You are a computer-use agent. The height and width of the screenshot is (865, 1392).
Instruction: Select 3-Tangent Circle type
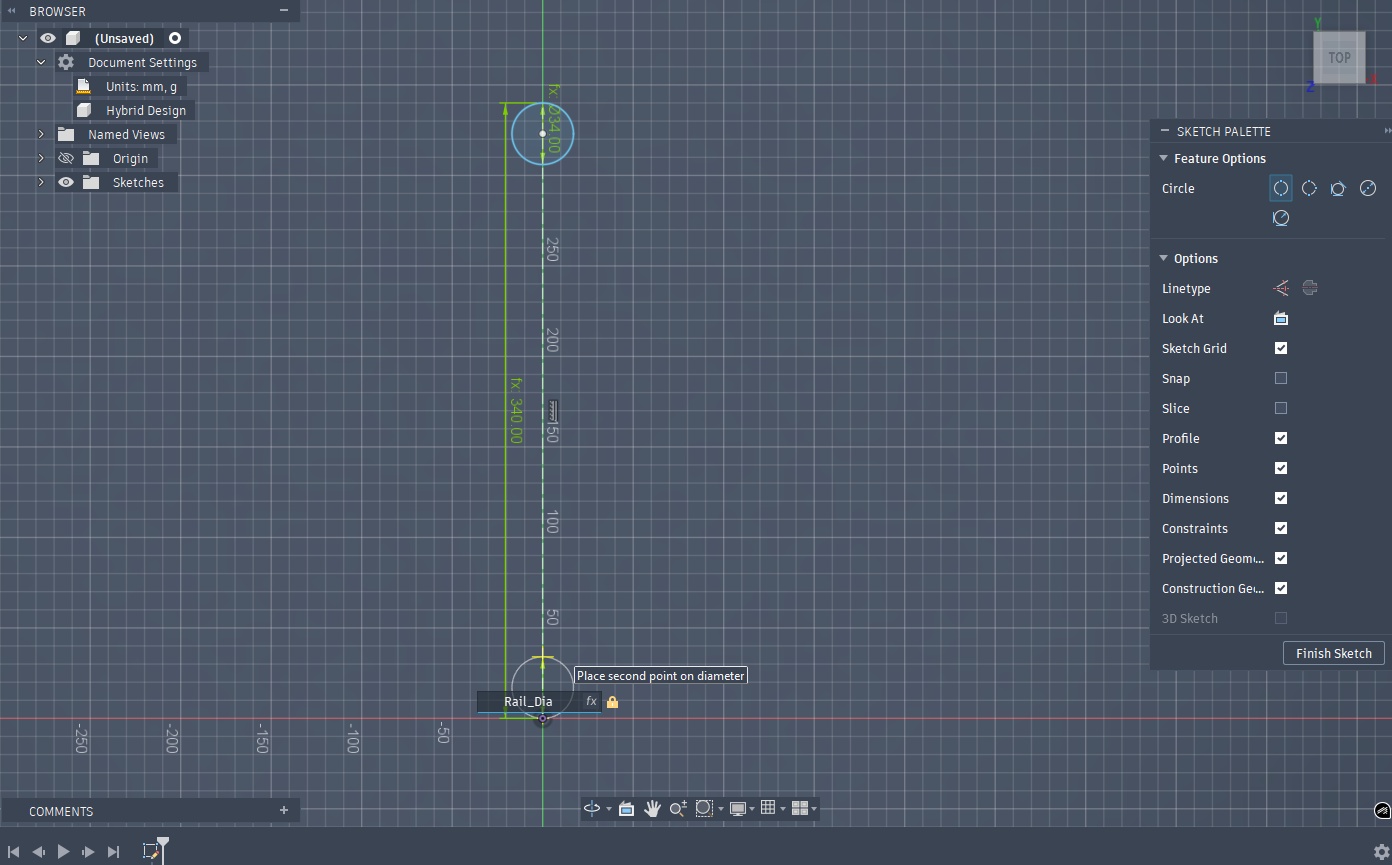[1280, 218]
